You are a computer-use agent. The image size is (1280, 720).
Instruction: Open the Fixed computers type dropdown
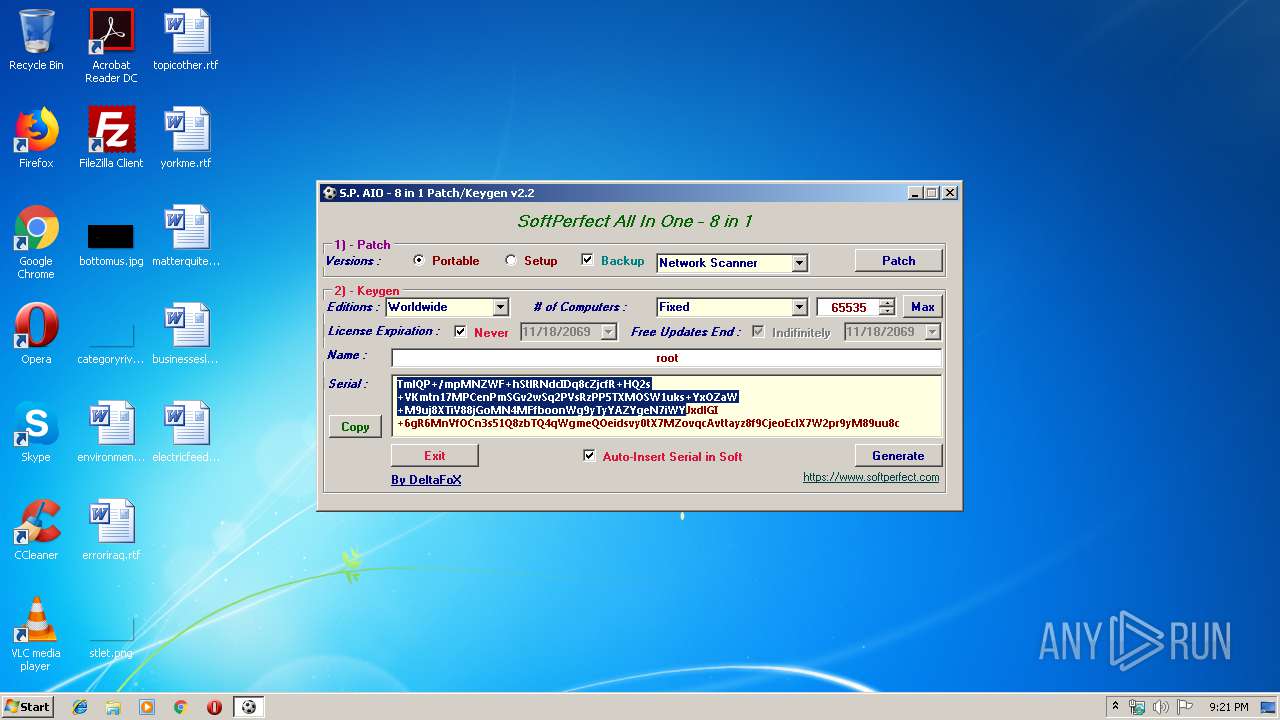[799, 307]
